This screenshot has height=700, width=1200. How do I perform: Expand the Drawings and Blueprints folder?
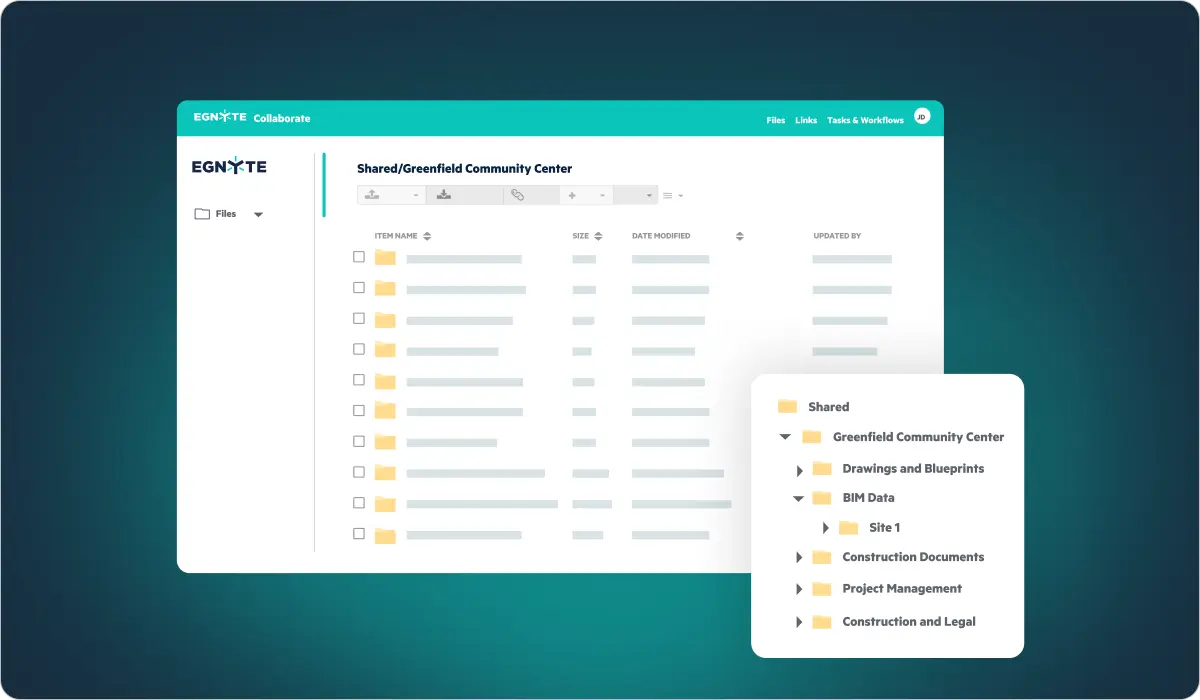(x=799, y=470)
